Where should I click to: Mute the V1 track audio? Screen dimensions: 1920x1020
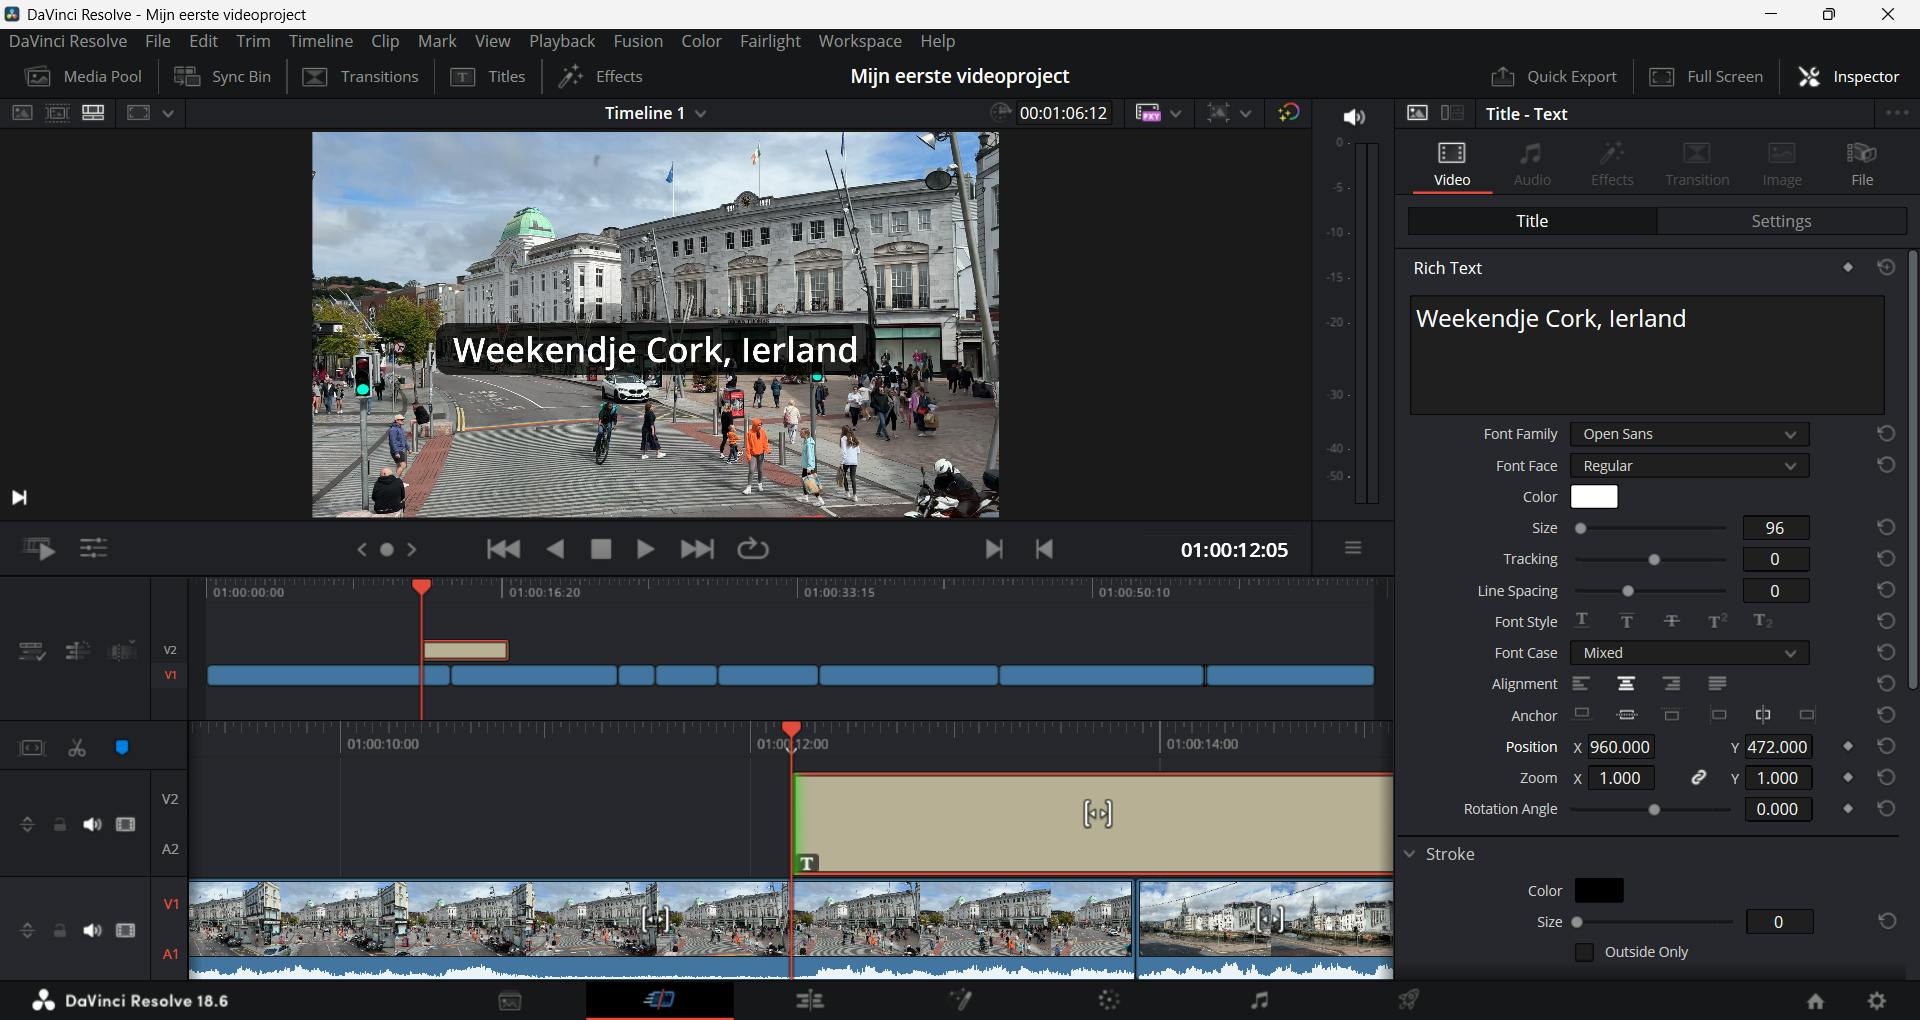(92, 930)
